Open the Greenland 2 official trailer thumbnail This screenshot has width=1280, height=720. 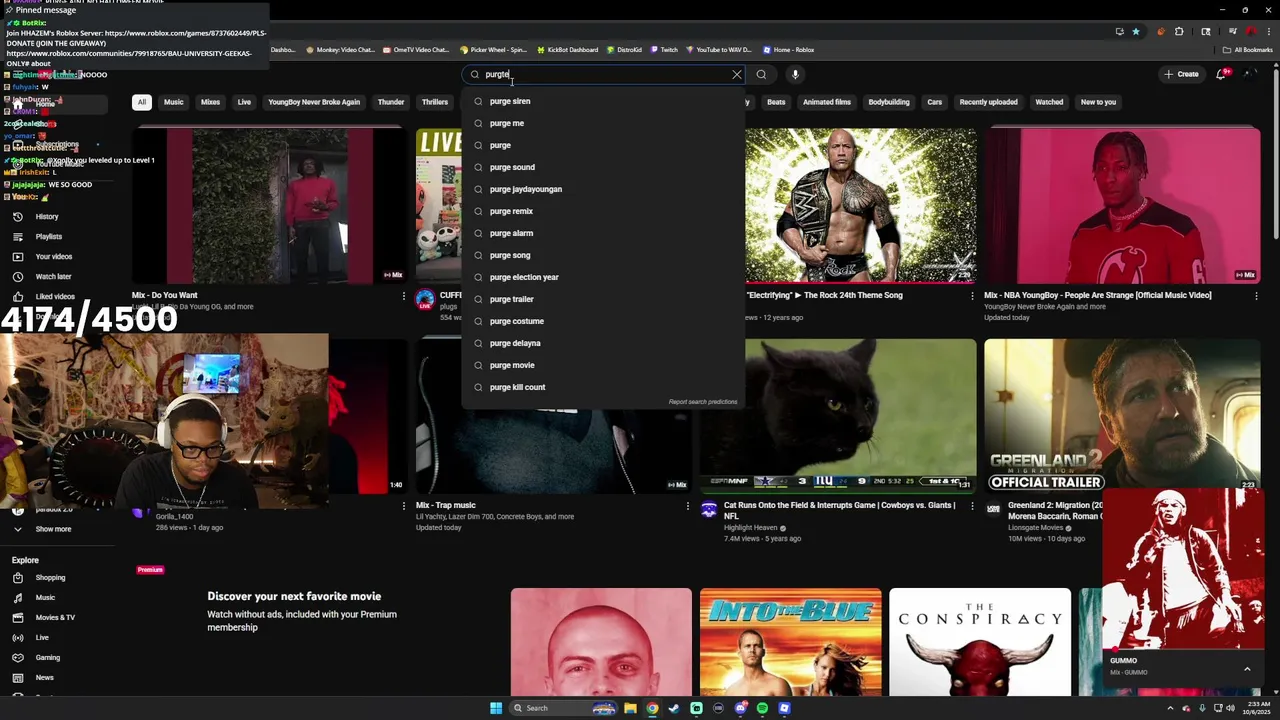pos(1122,415)
